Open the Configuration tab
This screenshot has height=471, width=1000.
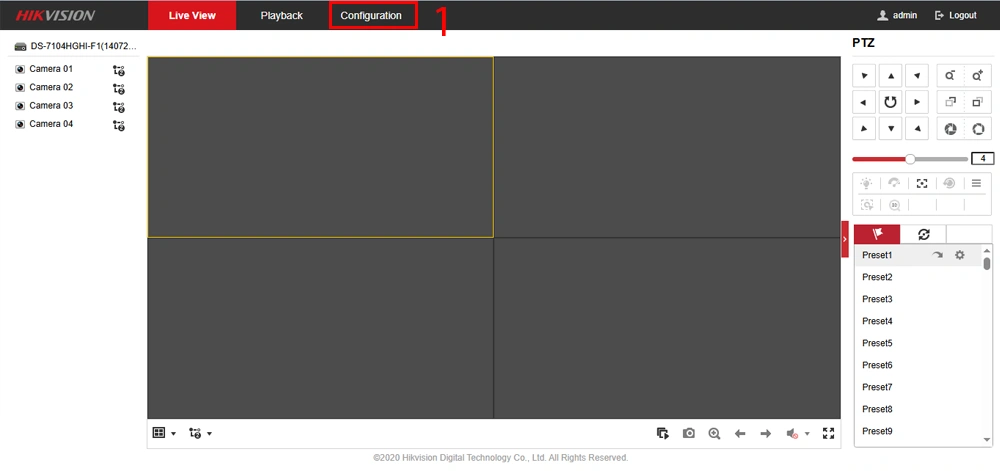[x=371, y=16]
